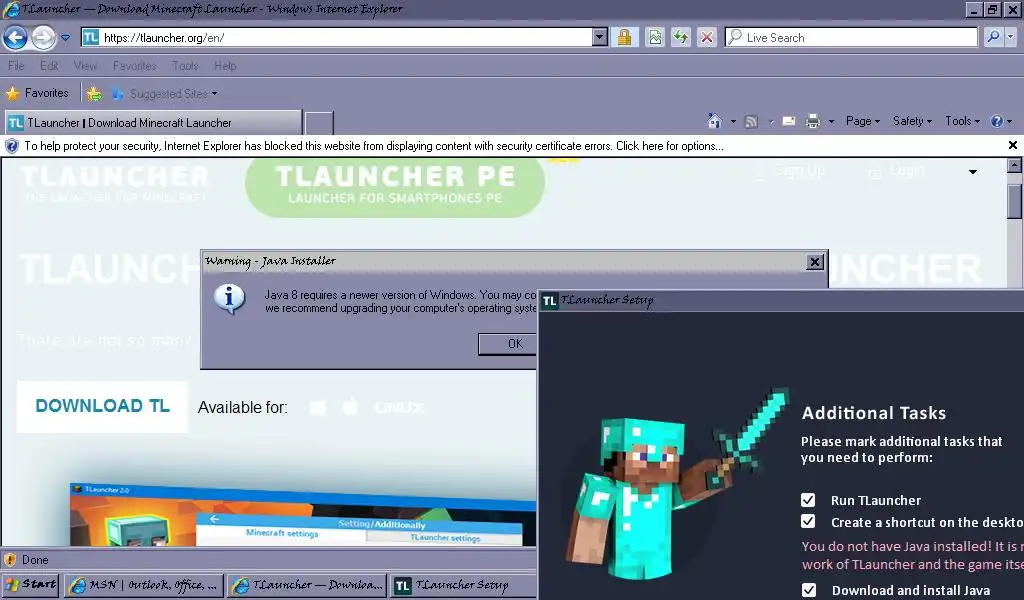
Task: Expand the language dropdown arrow on page
Action: [972, 172]
